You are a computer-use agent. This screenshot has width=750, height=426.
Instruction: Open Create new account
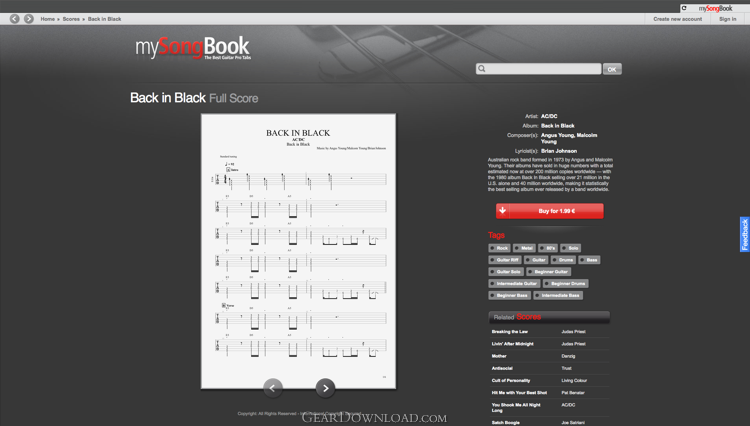click(677, 19)
